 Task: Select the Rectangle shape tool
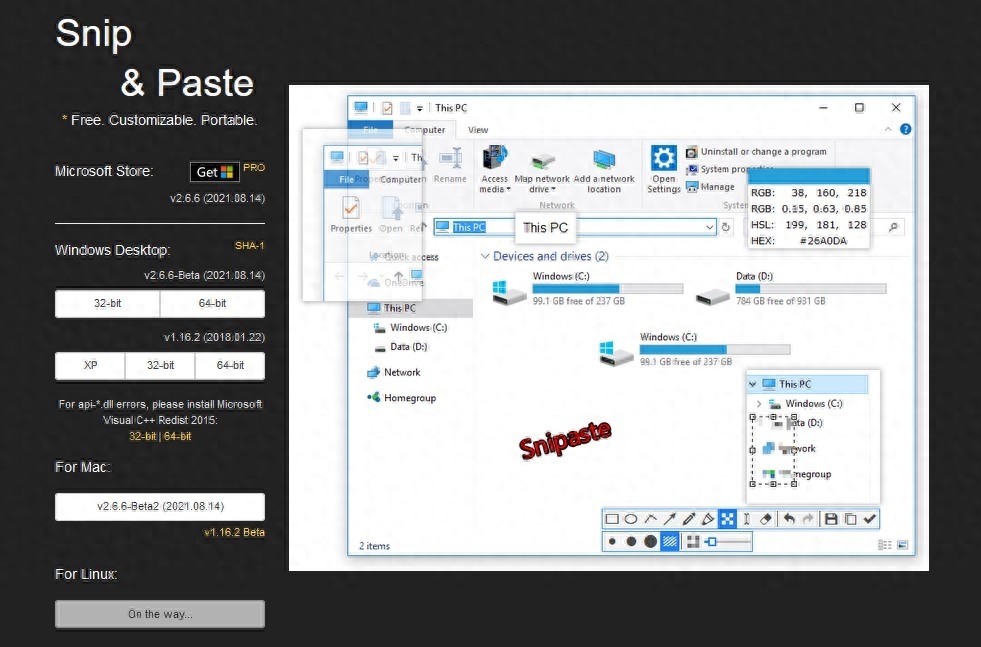(612, 519)
